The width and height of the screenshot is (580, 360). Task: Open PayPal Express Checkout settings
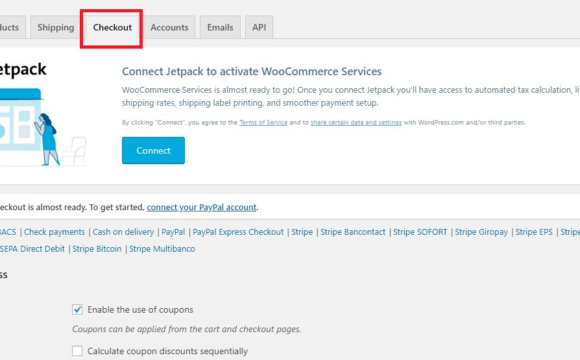point(238,232)
